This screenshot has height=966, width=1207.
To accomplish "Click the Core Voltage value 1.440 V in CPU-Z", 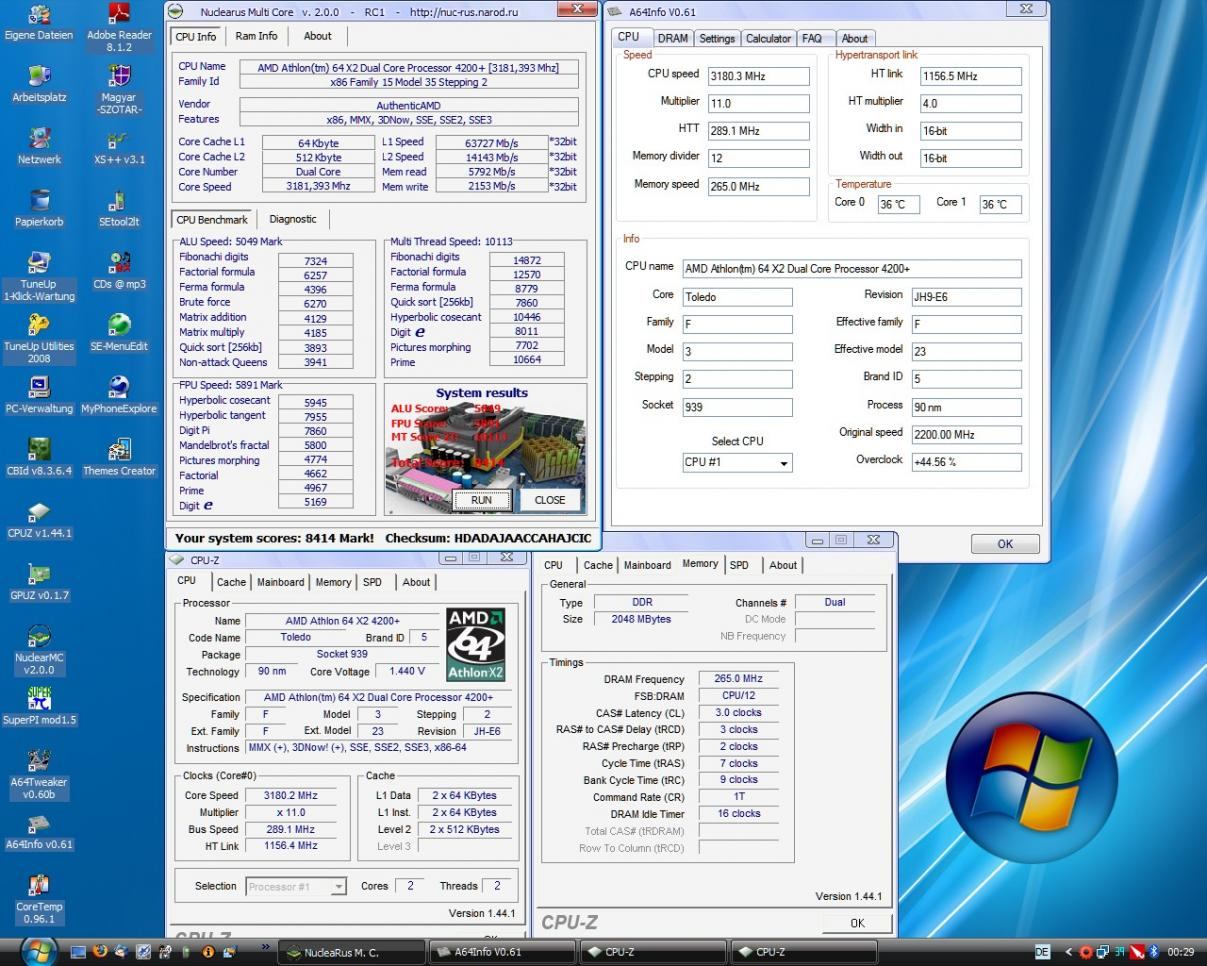I will pyautogui.click(x=406, y=671).
